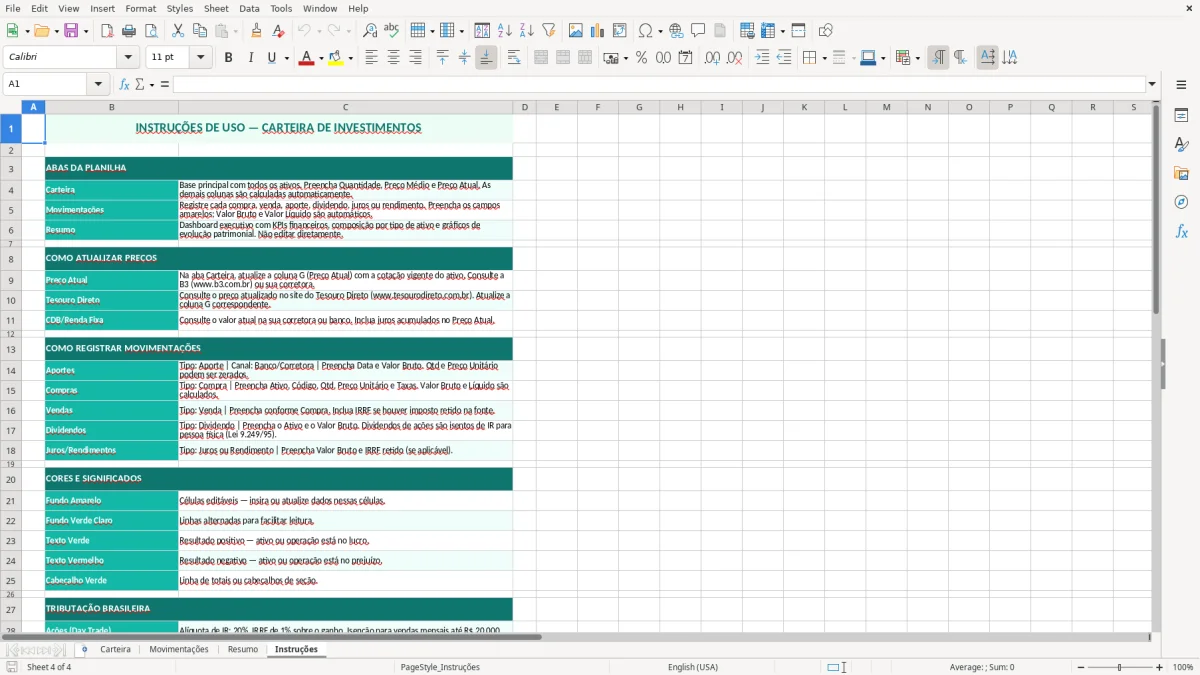Align cell text right
Screen dimensions: 1200x675
415,58
